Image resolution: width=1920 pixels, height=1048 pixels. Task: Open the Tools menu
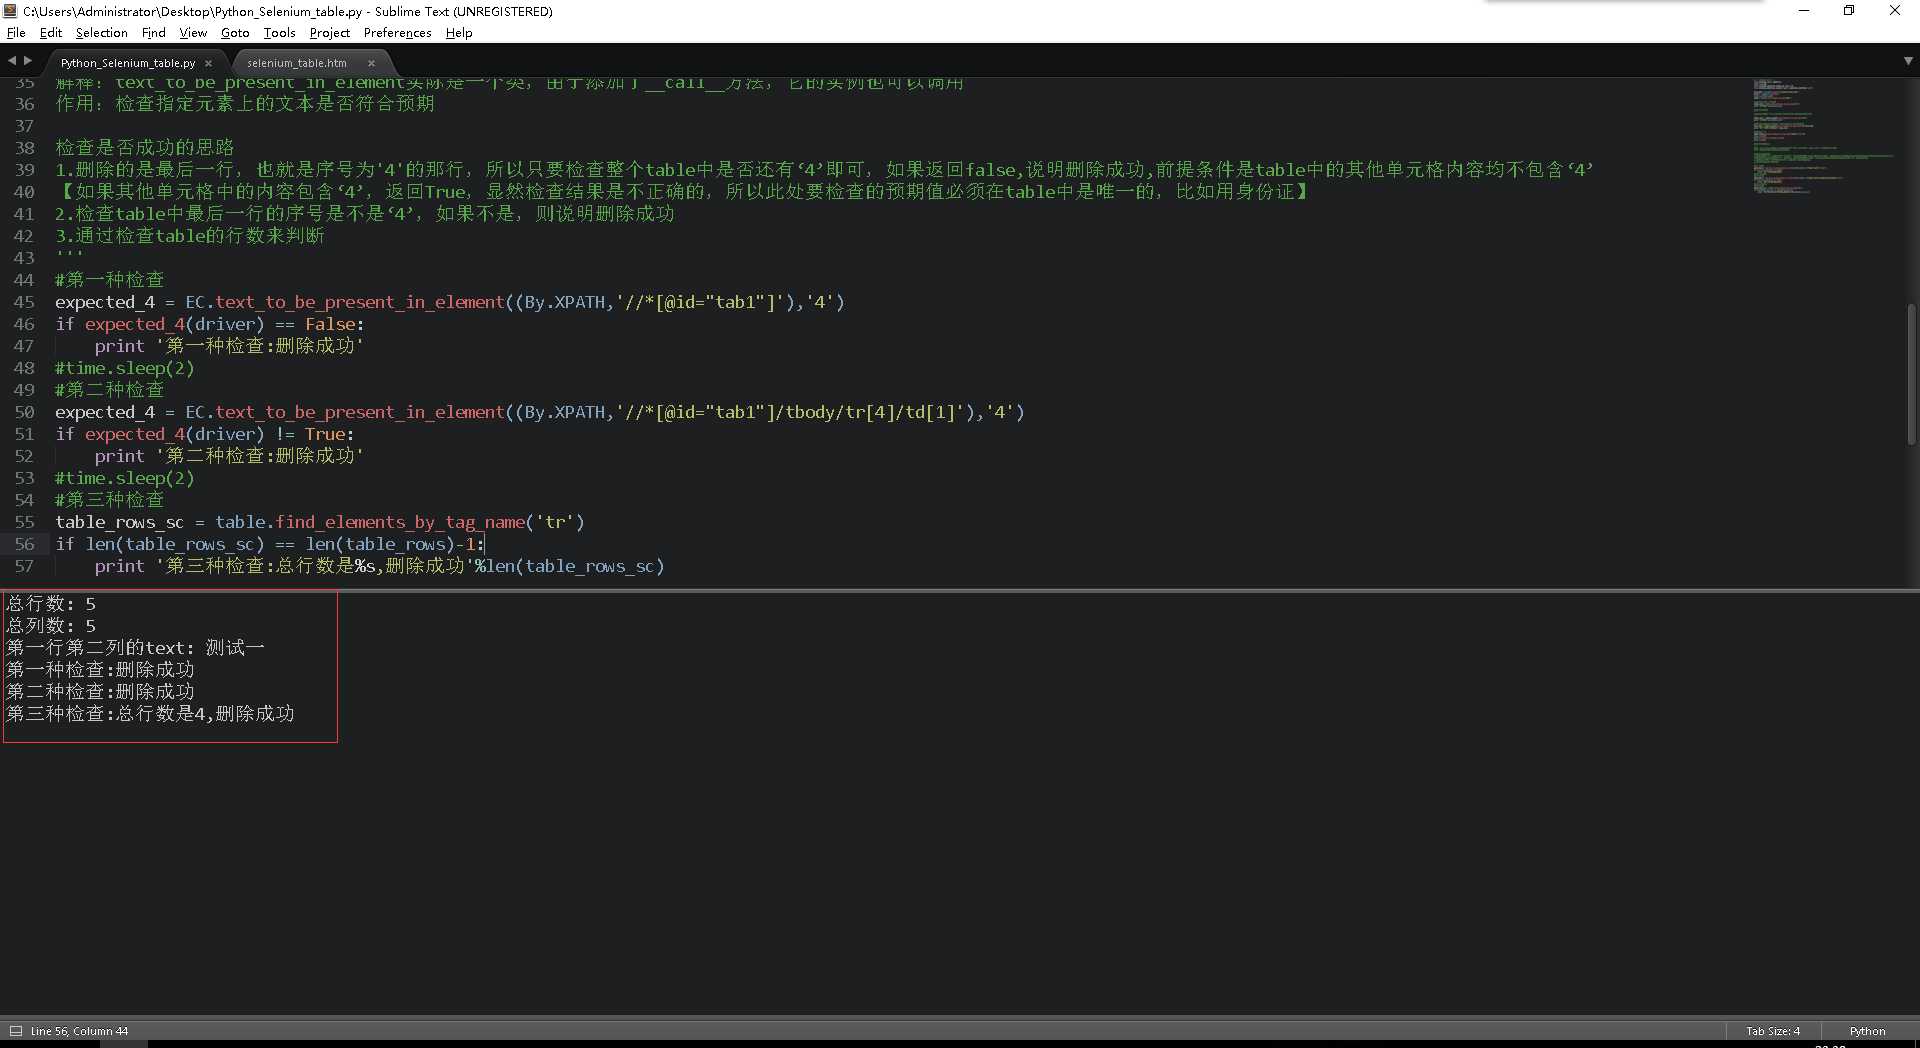click(279, 33)
